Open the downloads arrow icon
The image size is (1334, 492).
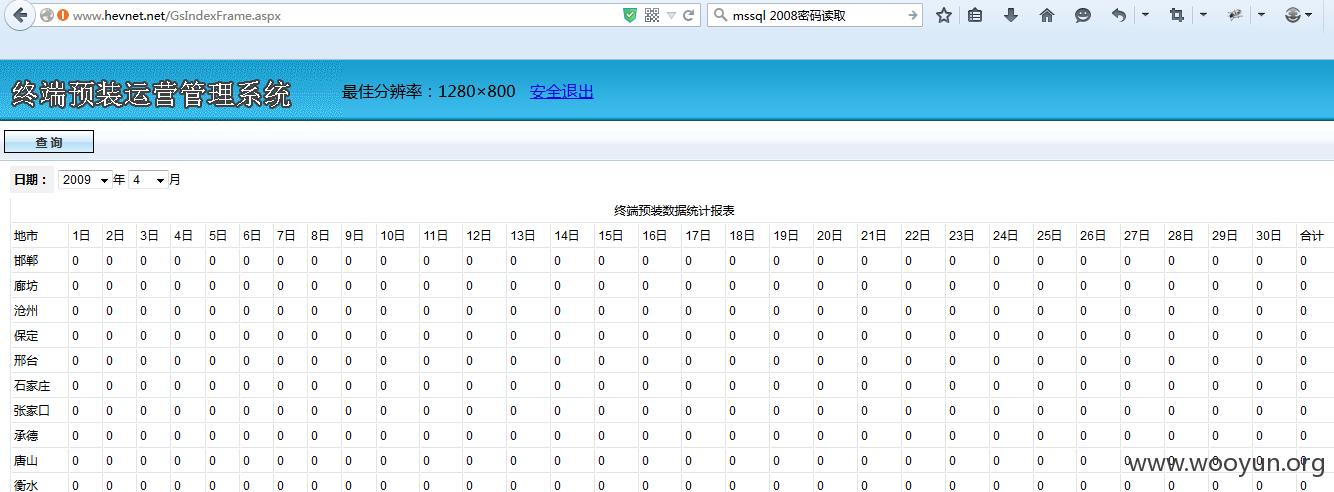[x=1011, y=15]
